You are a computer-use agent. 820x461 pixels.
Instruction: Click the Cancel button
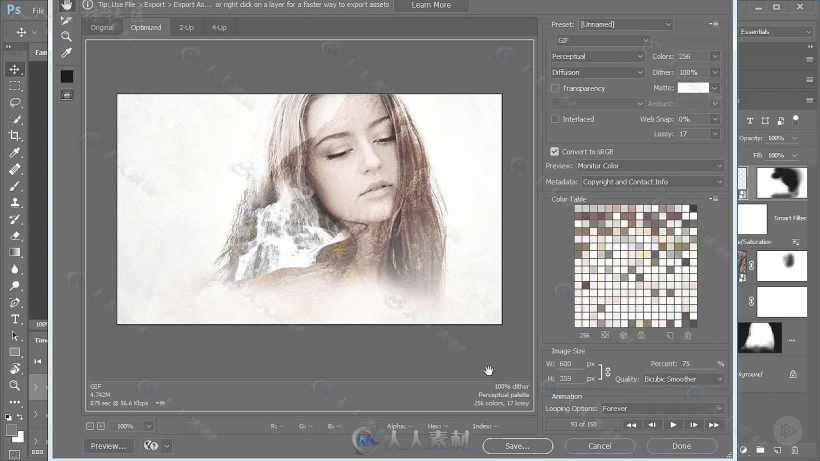click(x=599, y=446)
